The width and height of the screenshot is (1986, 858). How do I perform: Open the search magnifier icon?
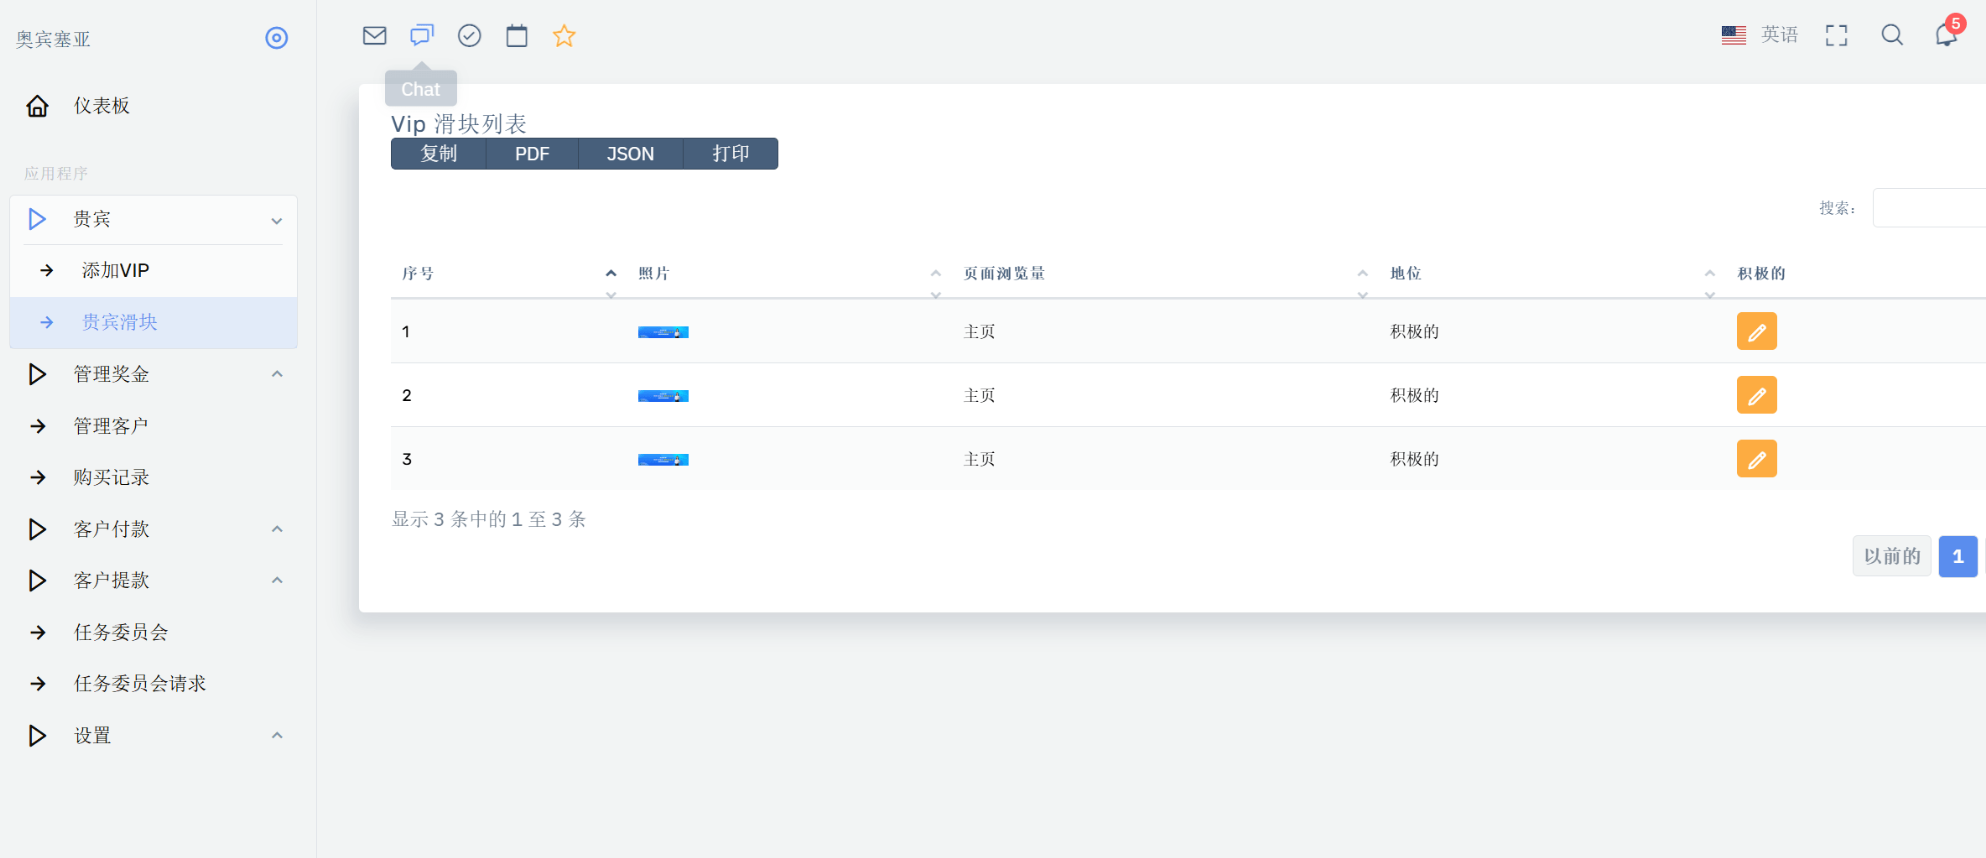(x=1891, y=35)
